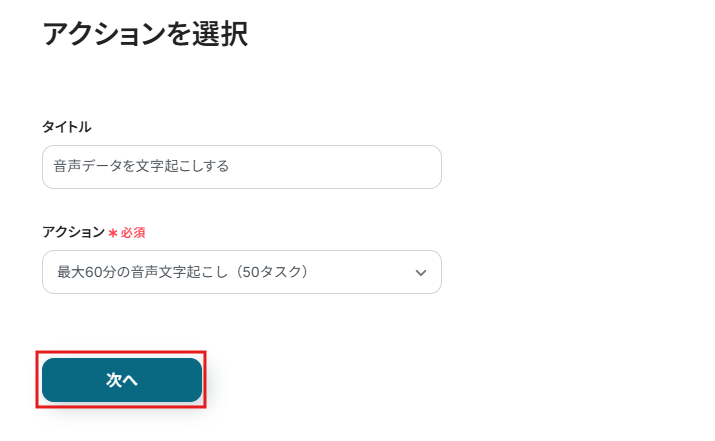Expand the アクション dropdown chevron
The width and height of the screenshot is (715, 441).
click(421, 272)
